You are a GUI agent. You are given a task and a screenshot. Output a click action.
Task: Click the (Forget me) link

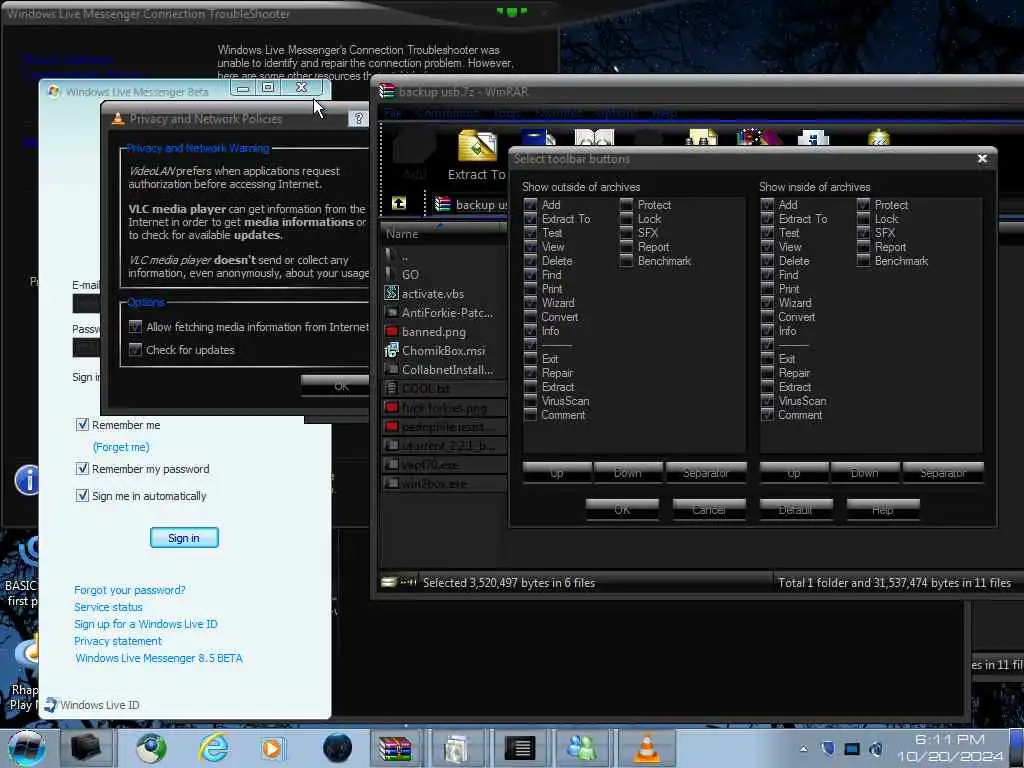[x=121, y=447]
